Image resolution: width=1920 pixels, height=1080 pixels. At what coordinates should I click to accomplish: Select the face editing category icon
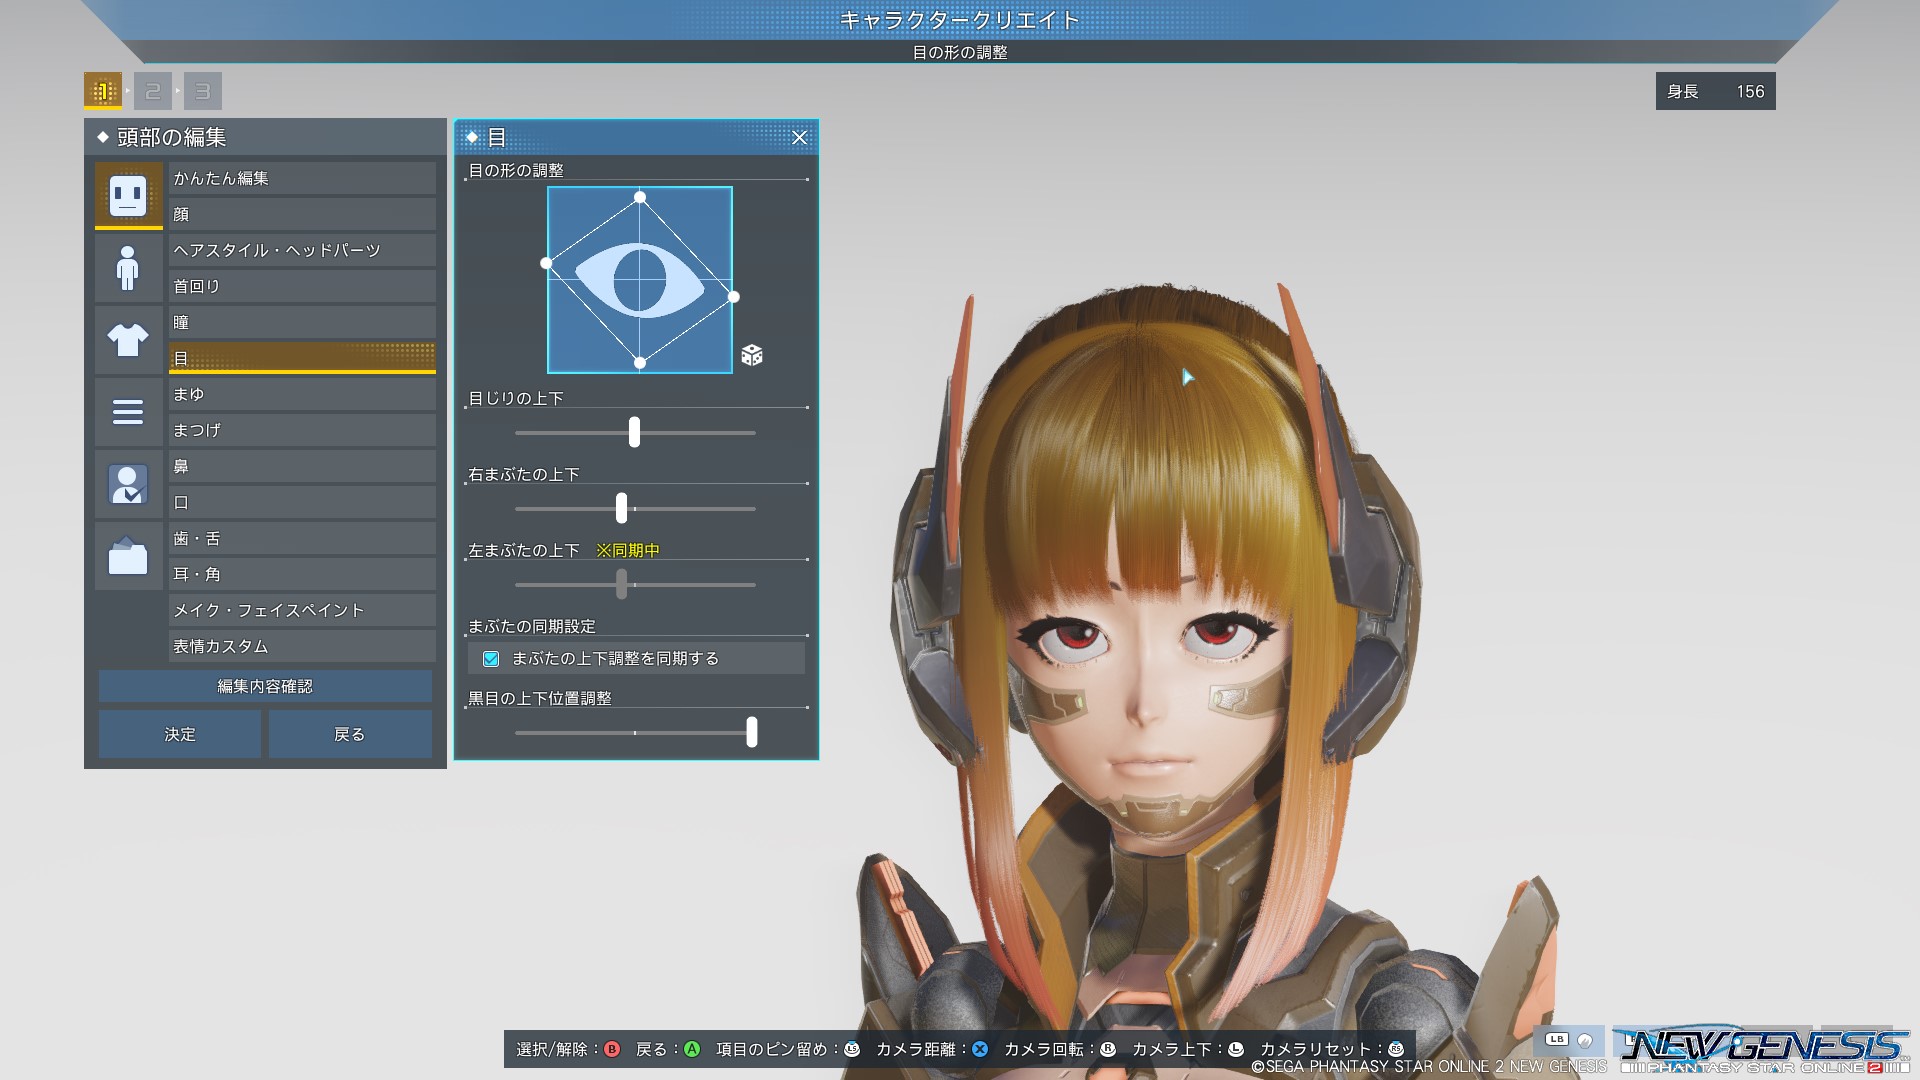pyautogui.click(x=128, y=195)
